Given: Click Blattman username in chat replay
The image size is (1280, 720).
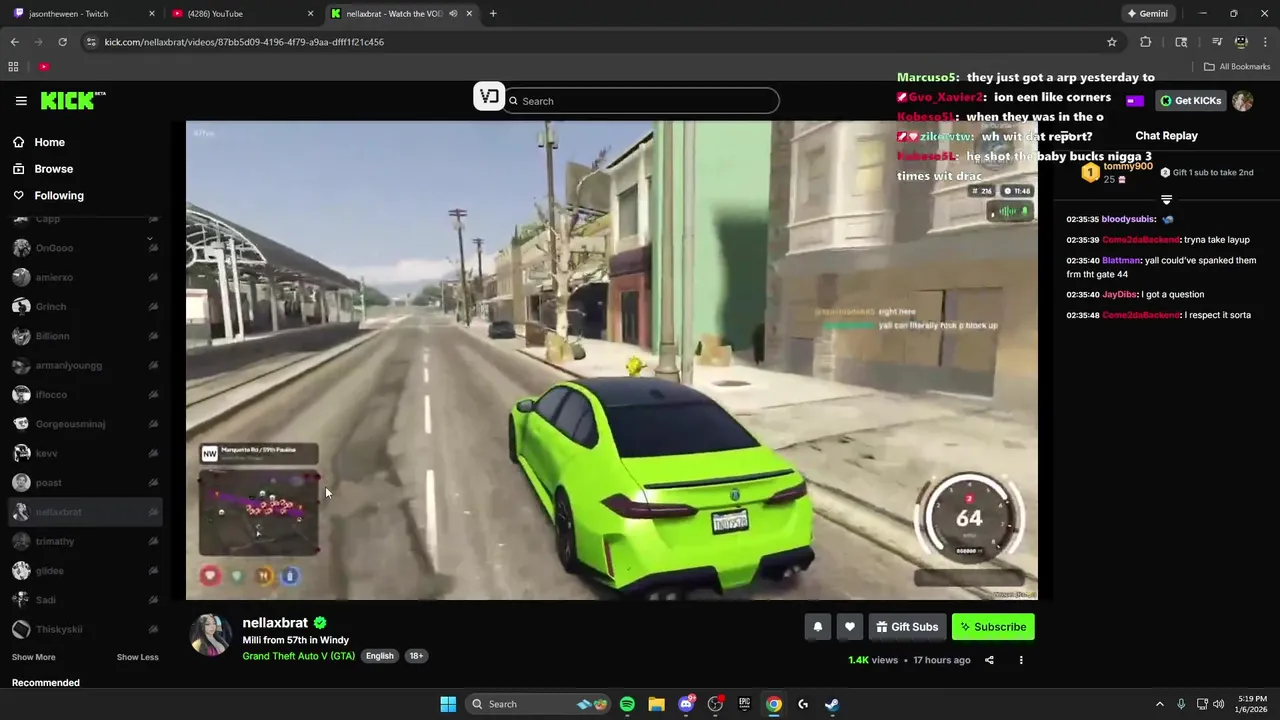Looking at the screenshot, I should coord(1121,261).
